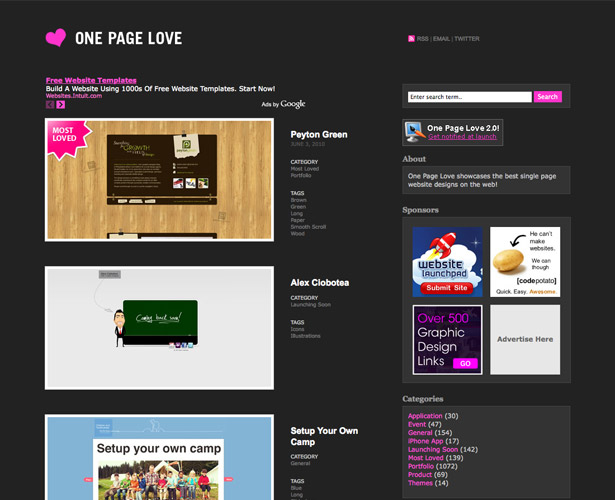Image resolution: width=615 pixels, height=500 pixels.
Task: Select the Wood tag
Action: (297, 233)
